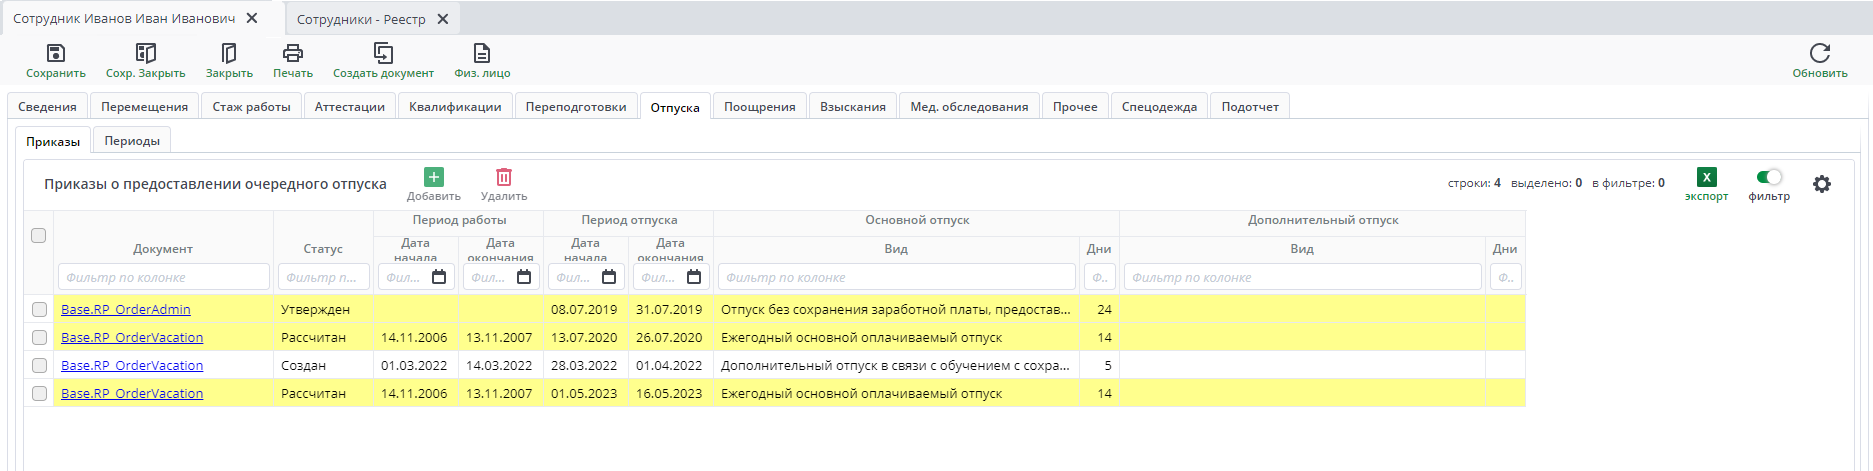This screenshot has width=1873, height=471.
Task: Click the Статус column filter field
Action: point(324,277)
